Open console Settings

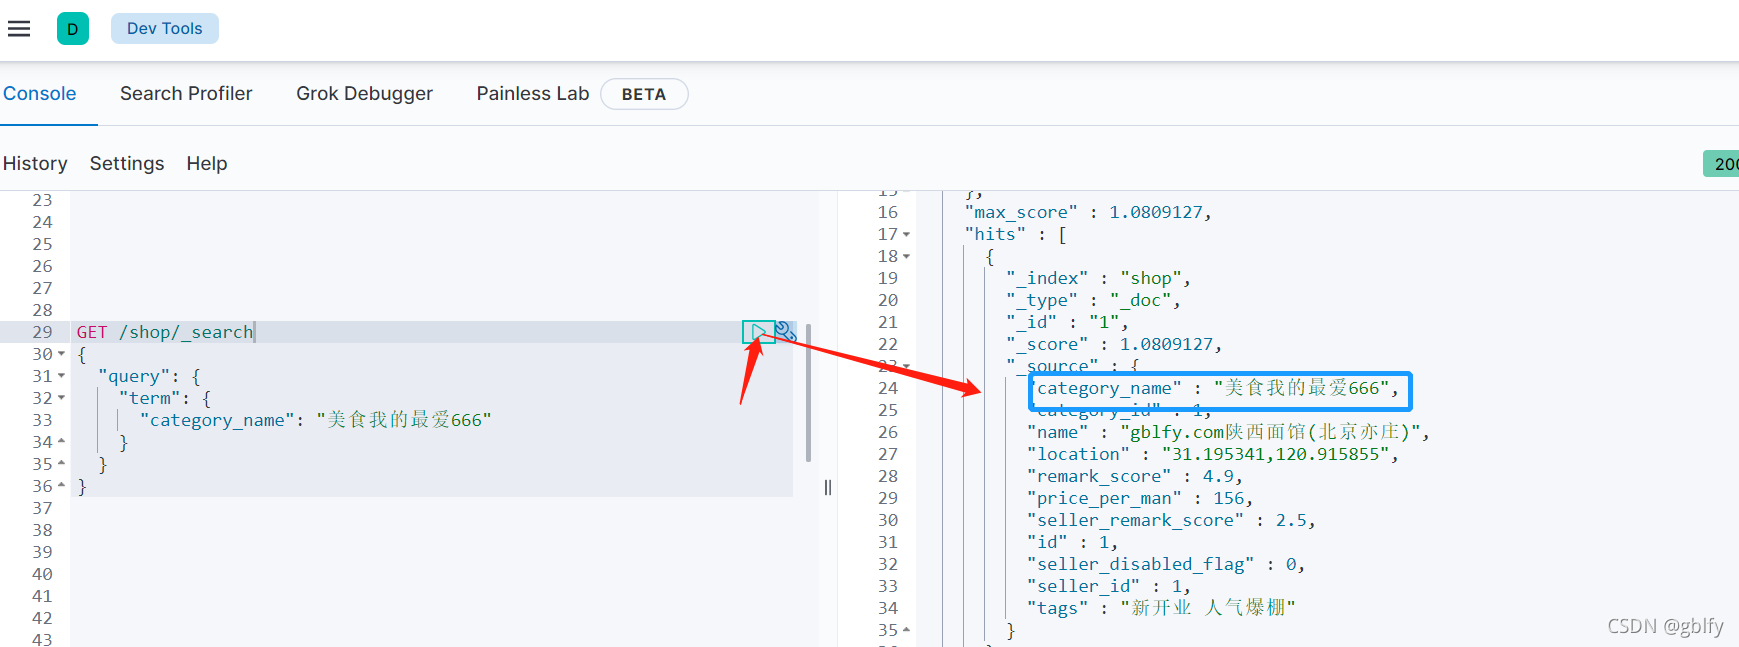(x=127, y=163)
